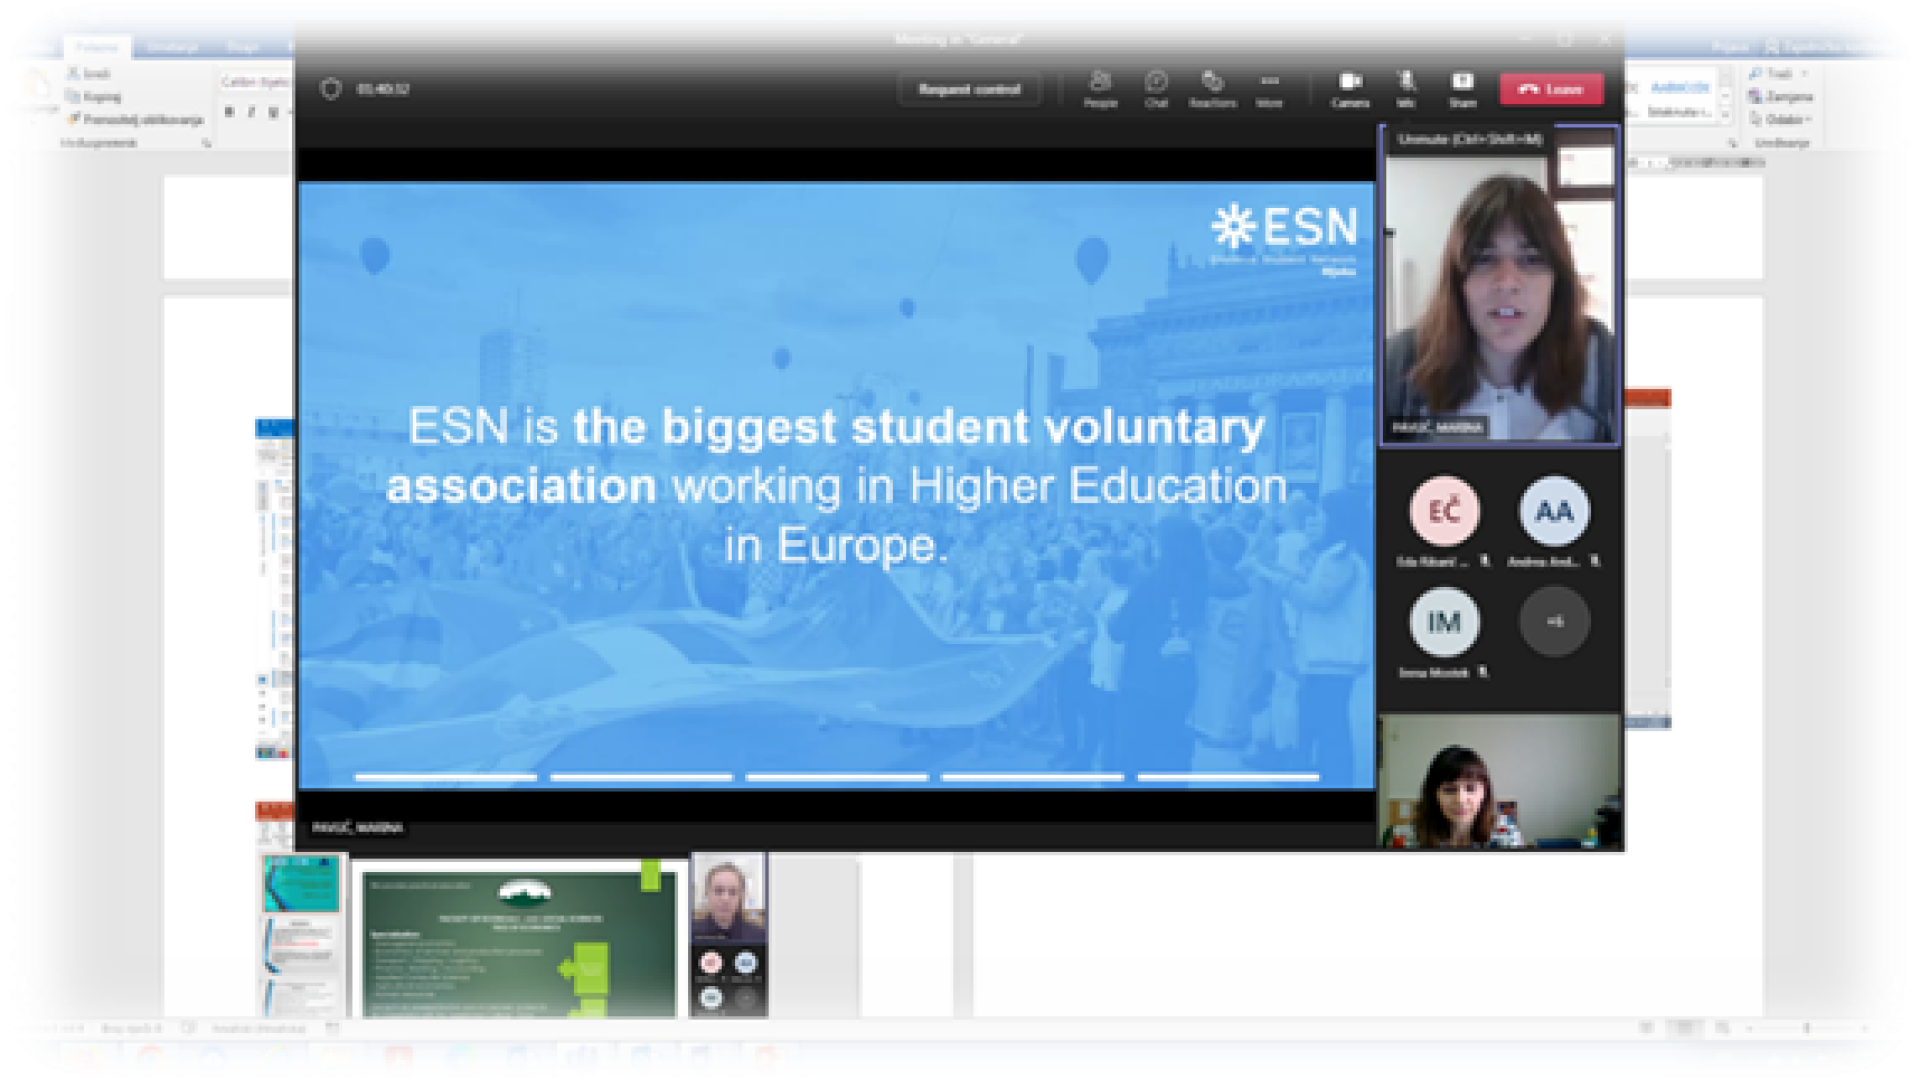Show the +6 additional participants
Image resolution: width=1920 pixels, height=1080 pixels.
click(x=1554, y=622)
